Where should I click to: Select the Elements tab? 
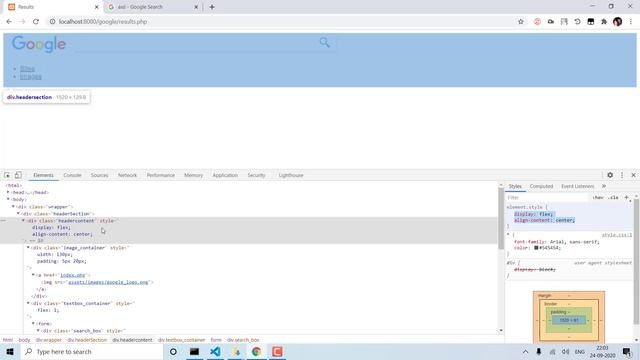tap(43, 175)
